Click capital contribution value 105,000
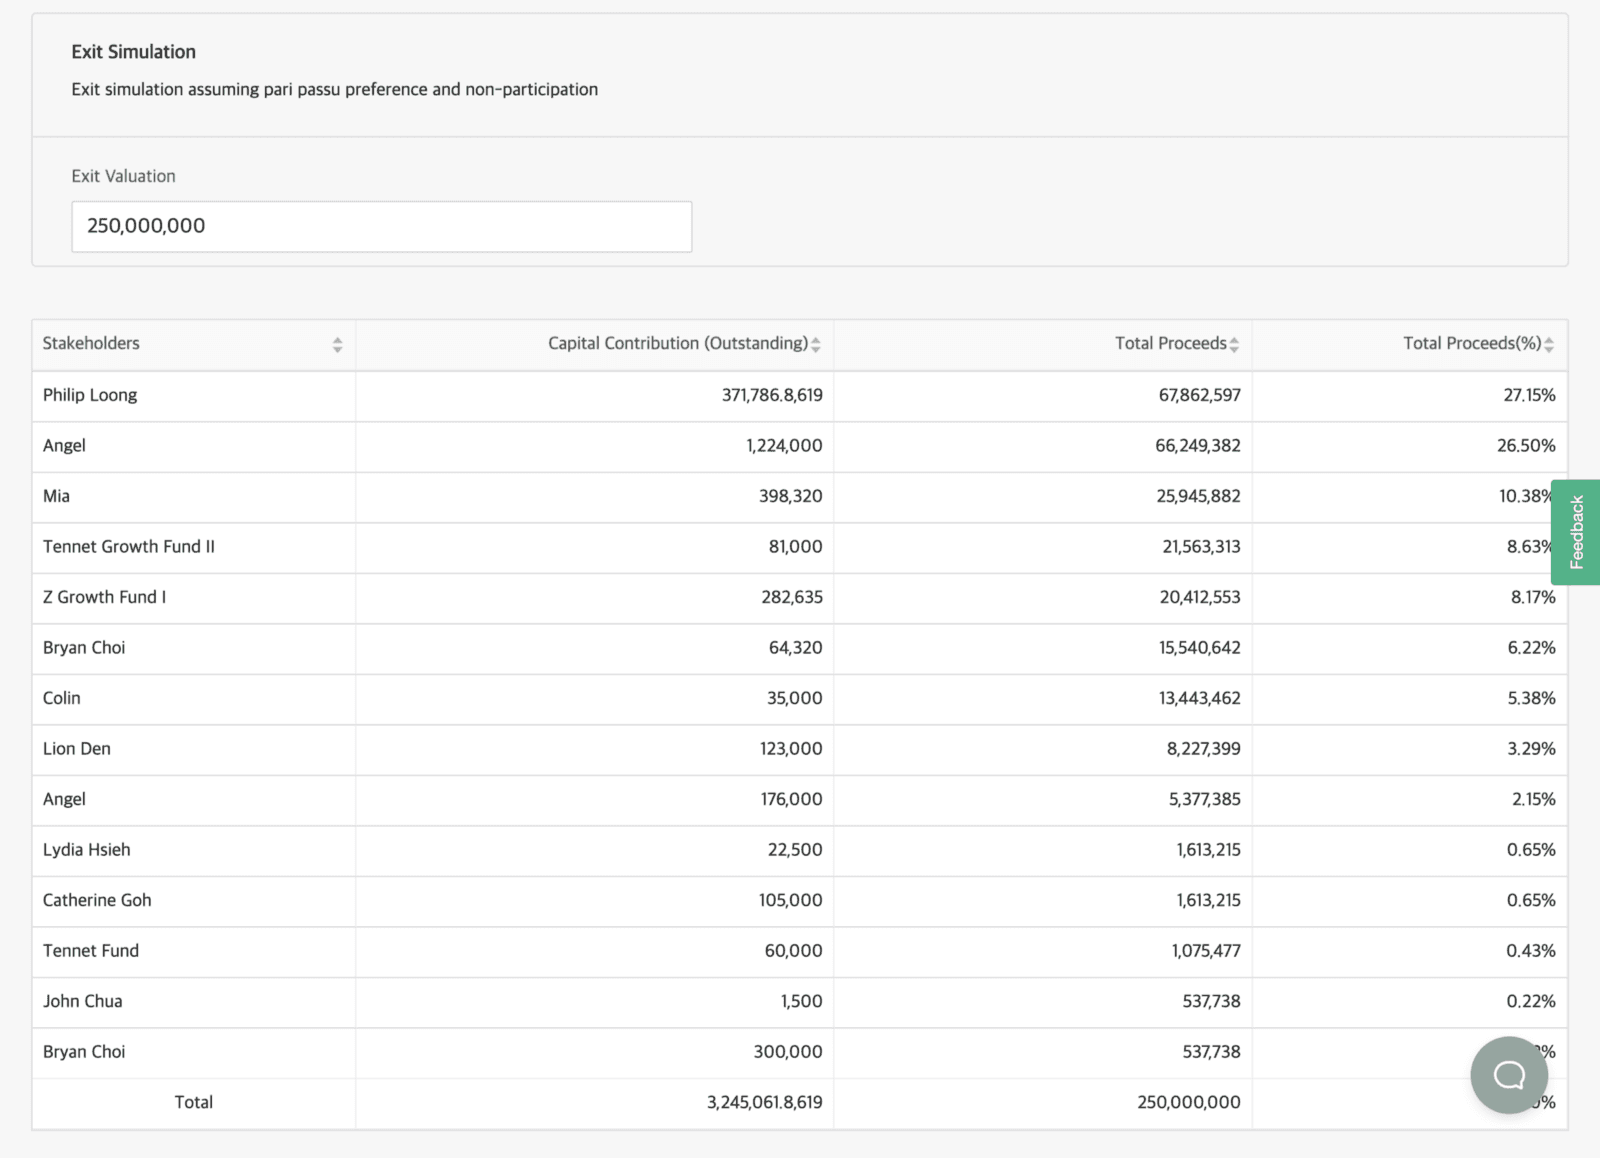The height and width of the screenshot is (1158, 1600). pos(790,900)
